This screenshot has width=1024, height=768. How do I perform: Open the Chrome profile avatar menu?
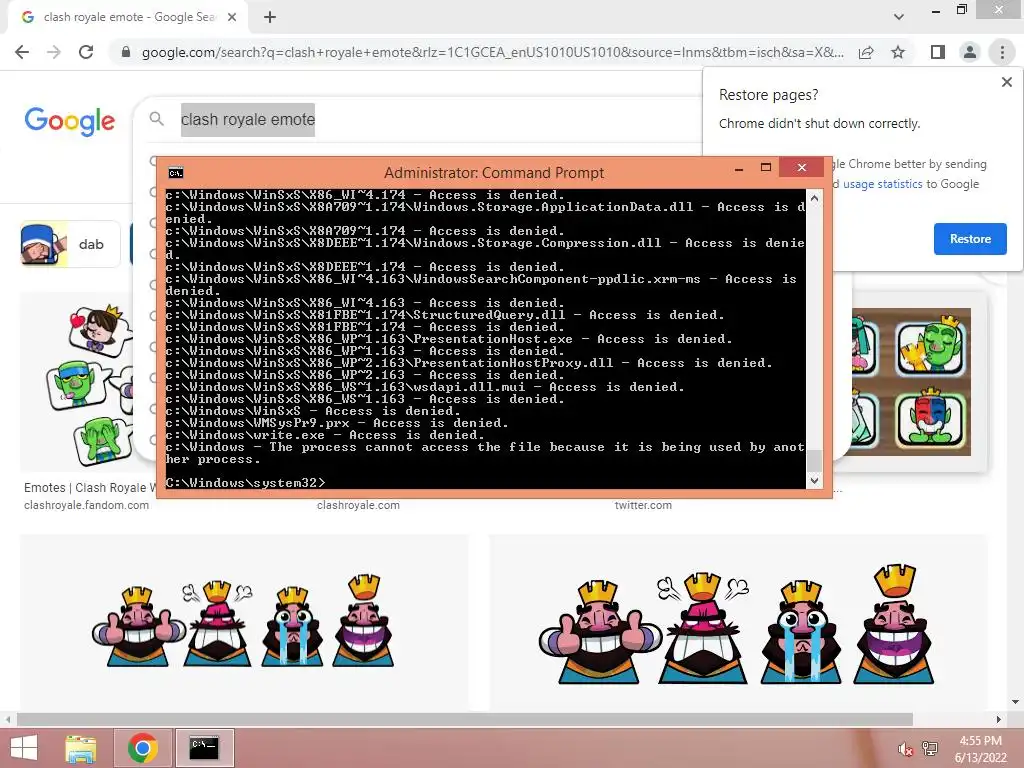pos(970,52)
